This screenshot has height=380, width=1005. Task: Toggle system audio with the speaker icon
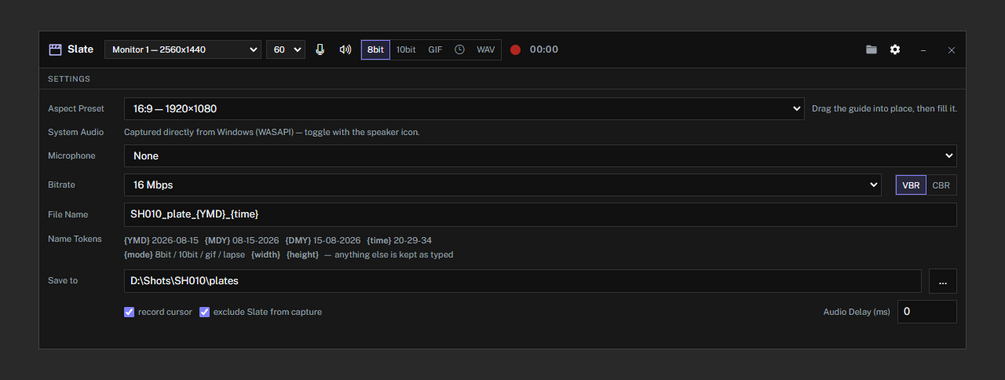(x=345, y=49)
